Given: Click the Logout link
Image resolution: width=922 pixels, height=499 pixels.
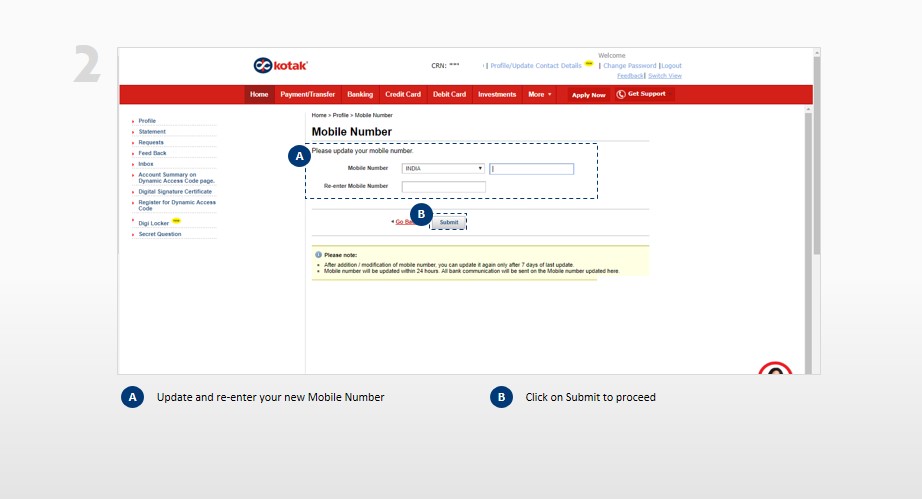Looking at the screenshot, I should (672, 66).
